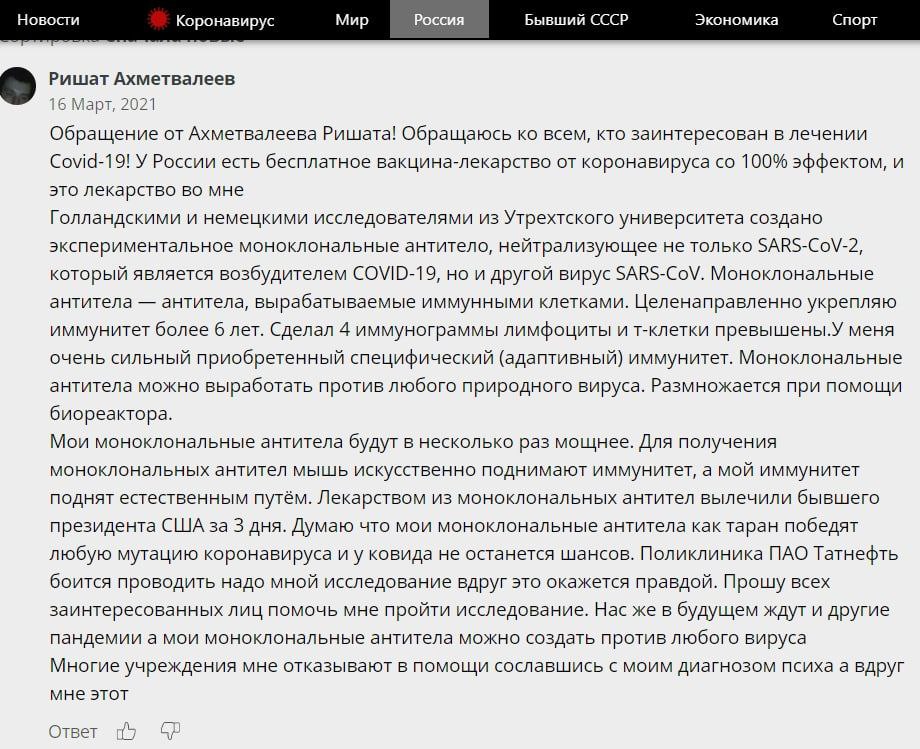Open the Новости section
Viewport: 920px width, 749px height.
click(48, 20)
